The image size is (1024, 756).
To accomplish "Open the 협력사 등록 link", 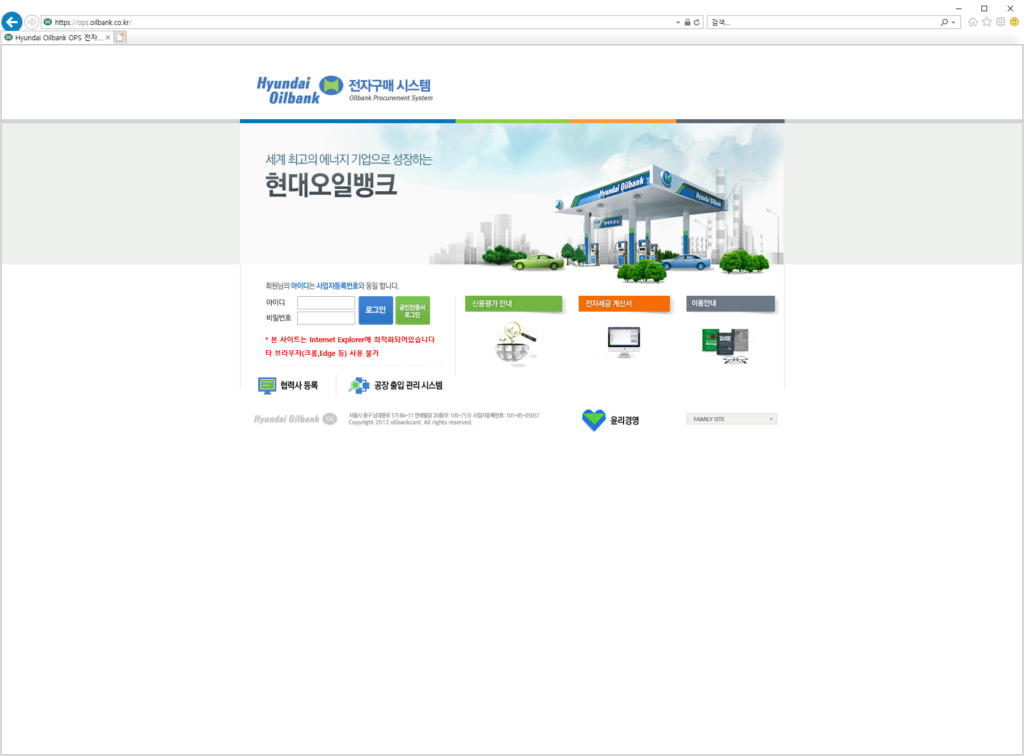I will (288, 385).
